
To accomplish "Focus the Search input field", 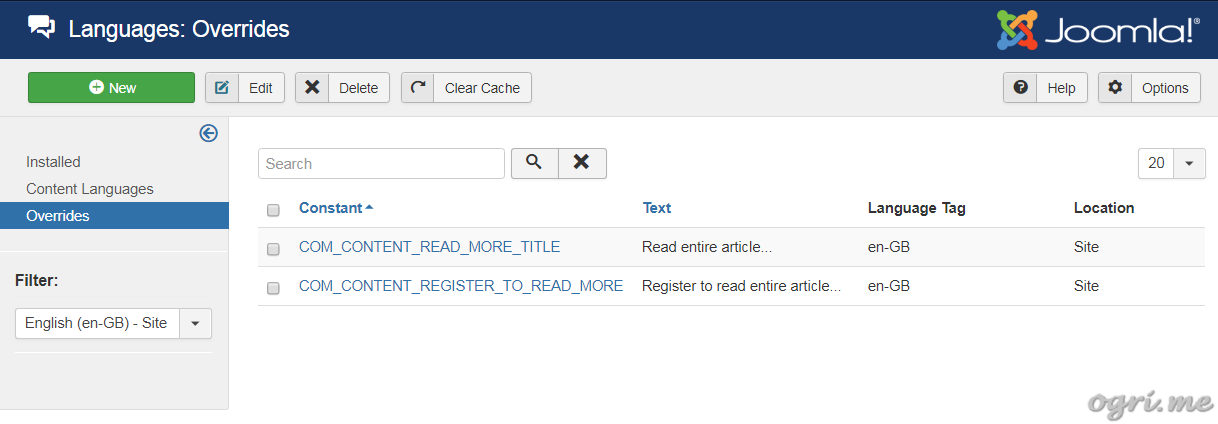I will point(381,163).
